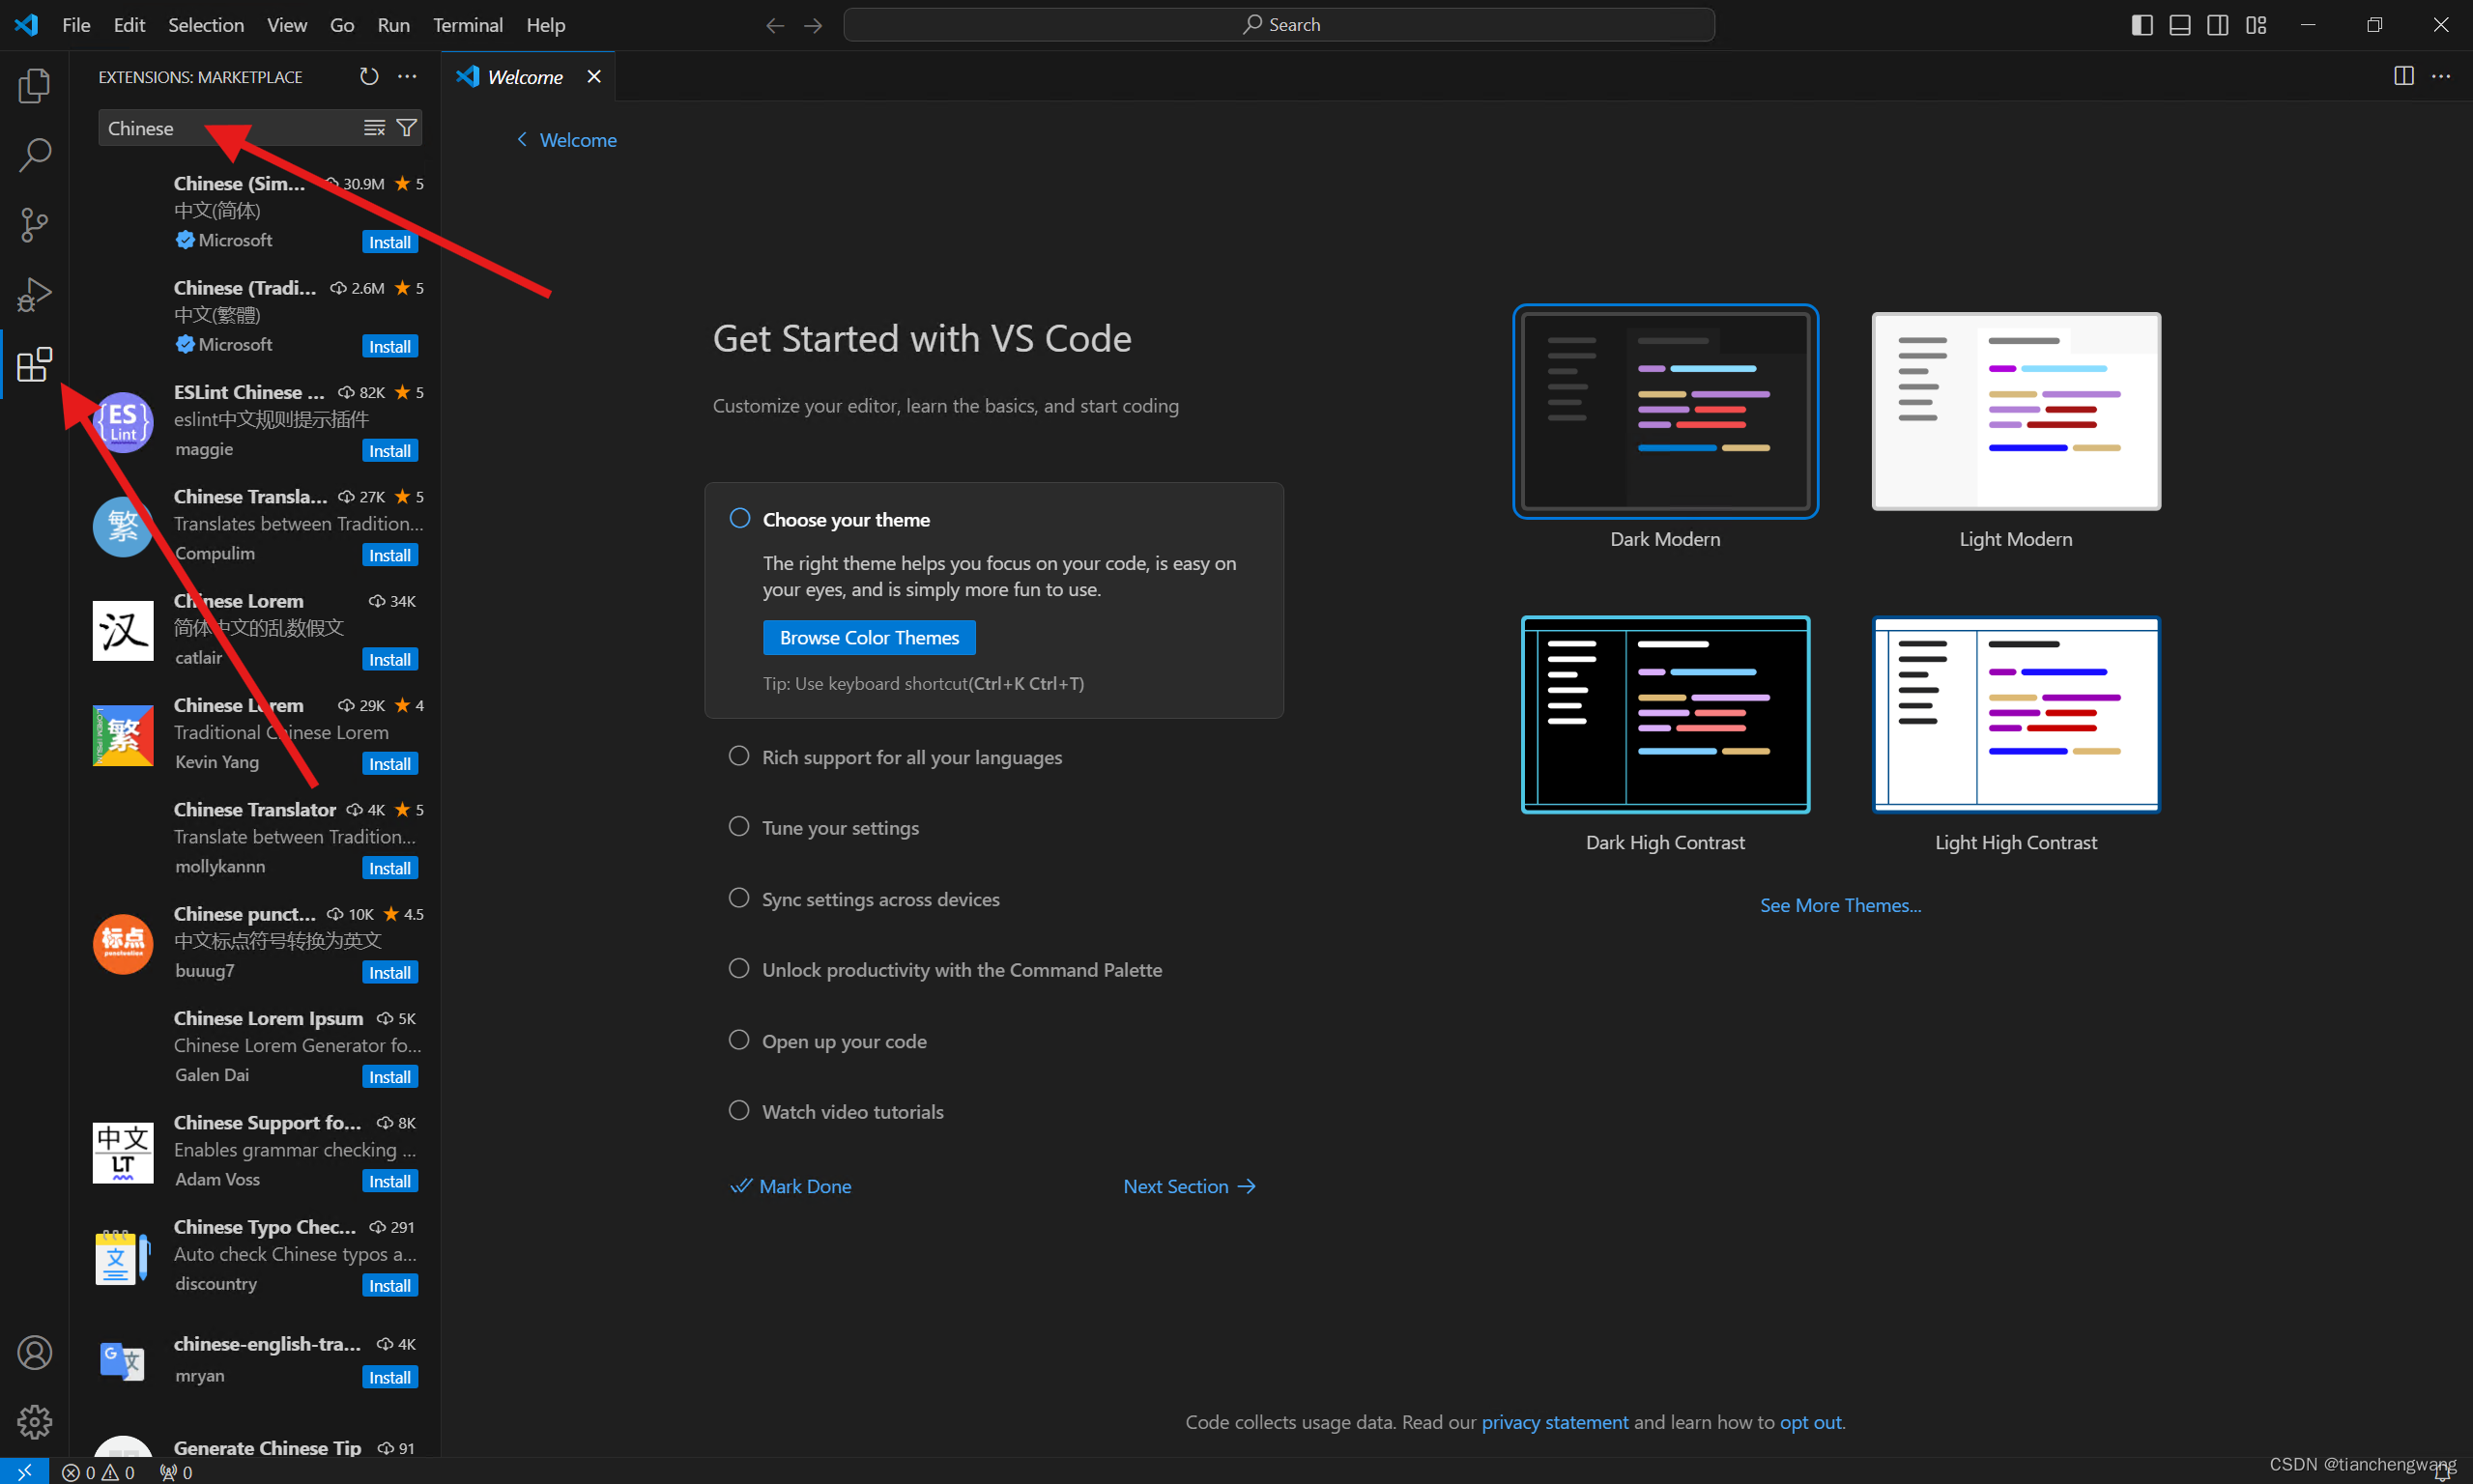Open Views and More Actions menu in Extensions

pos(407,77)
